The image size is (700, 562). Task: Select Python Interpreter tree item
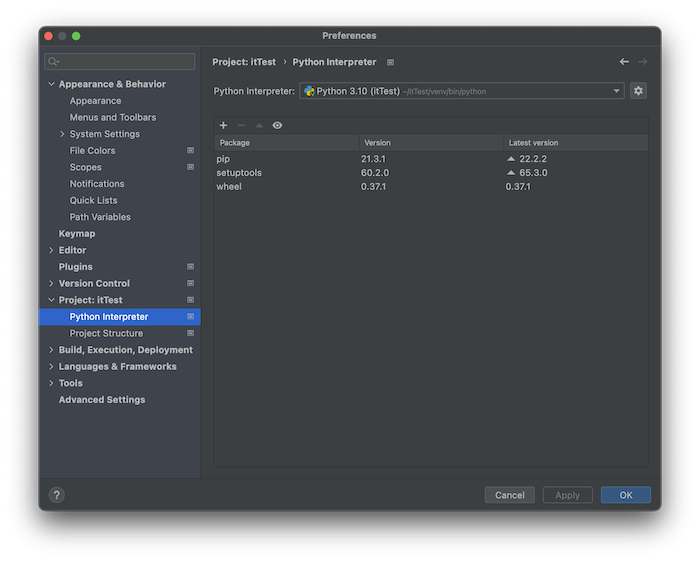(120, 316)
